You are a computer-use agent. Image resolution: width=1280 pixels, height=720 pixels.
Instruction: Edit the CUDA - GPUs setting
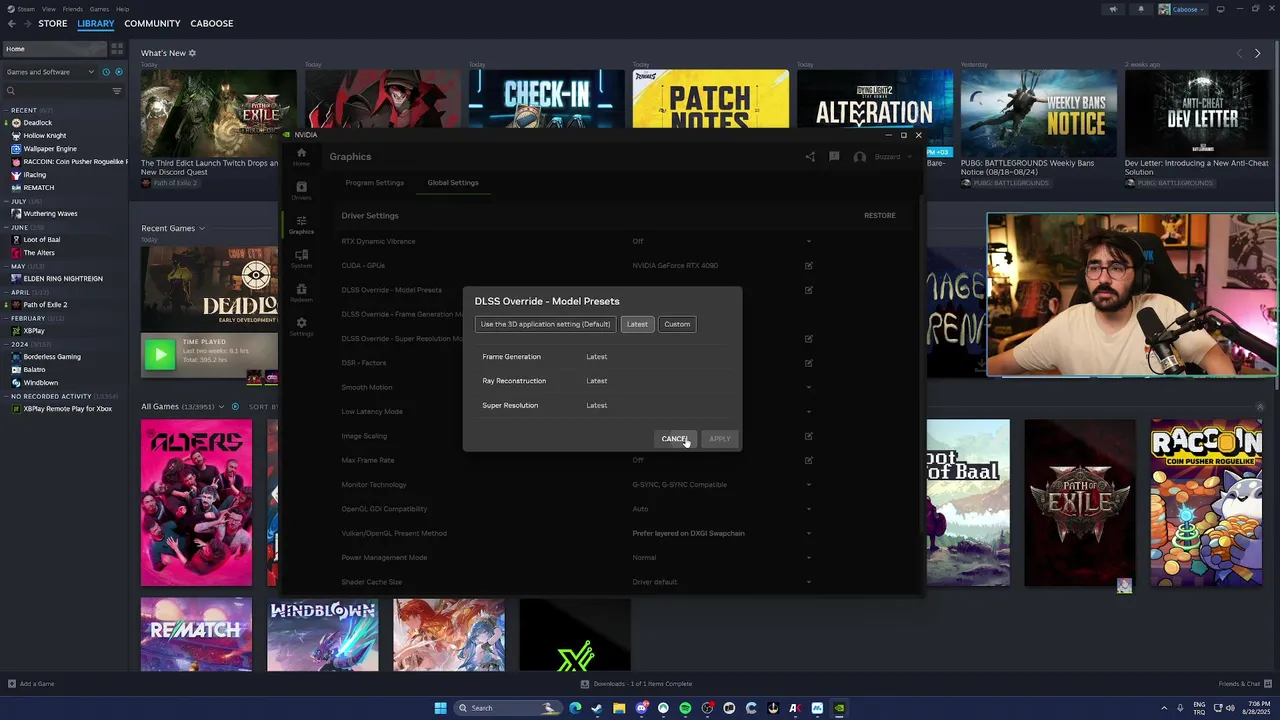point(808,266)
